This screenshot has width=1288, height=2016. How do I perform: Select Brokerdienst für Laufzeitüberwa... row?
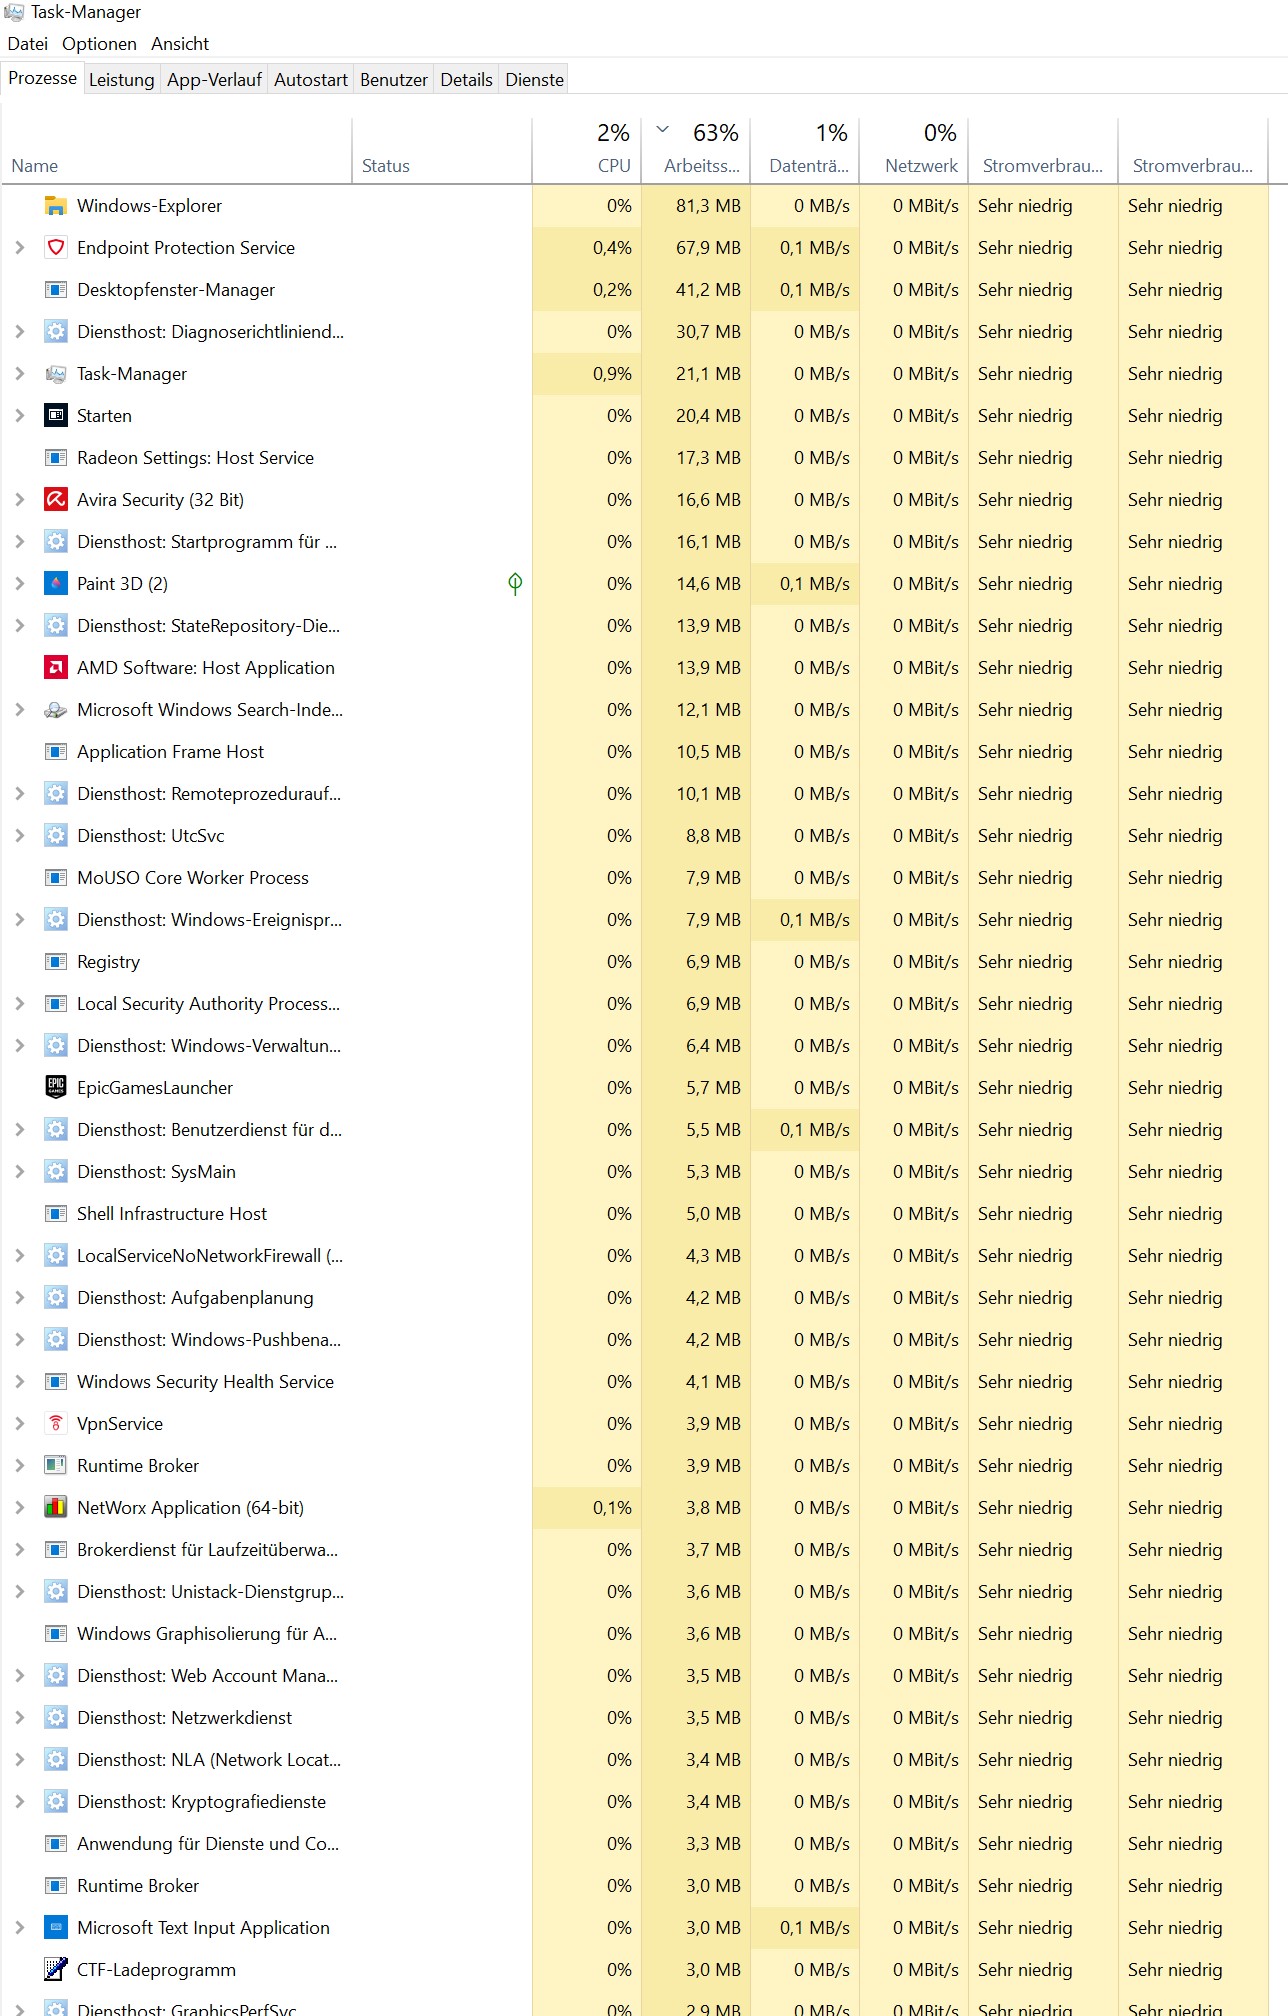coord(634,1550)
